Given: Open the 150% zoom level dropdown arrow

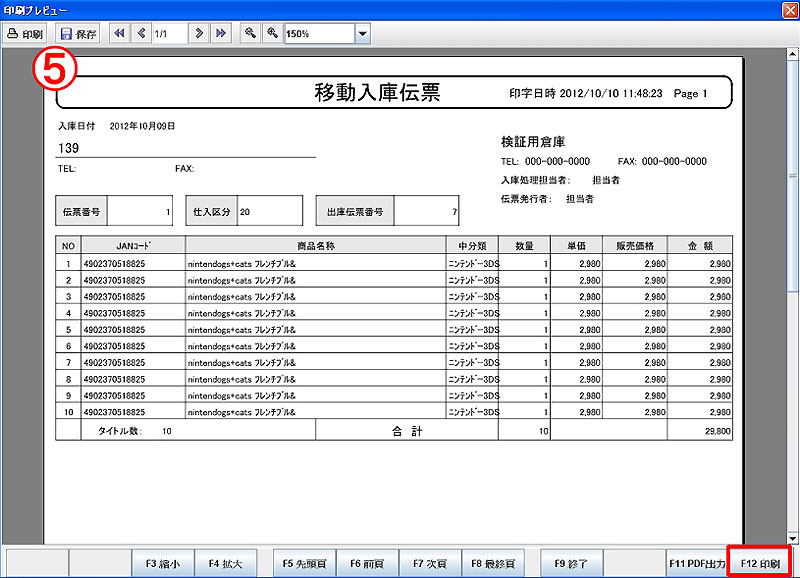Looking at the screenshot, I should coord(362,33).
